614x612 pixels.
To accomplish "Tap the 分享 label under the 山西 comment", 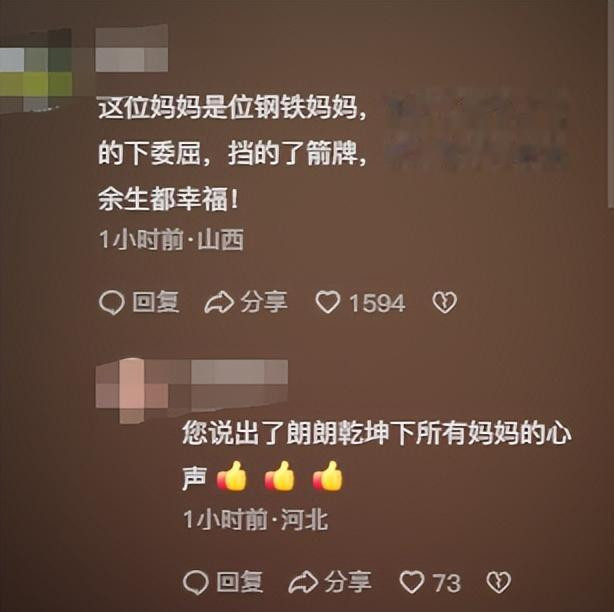I will (264, 302).
